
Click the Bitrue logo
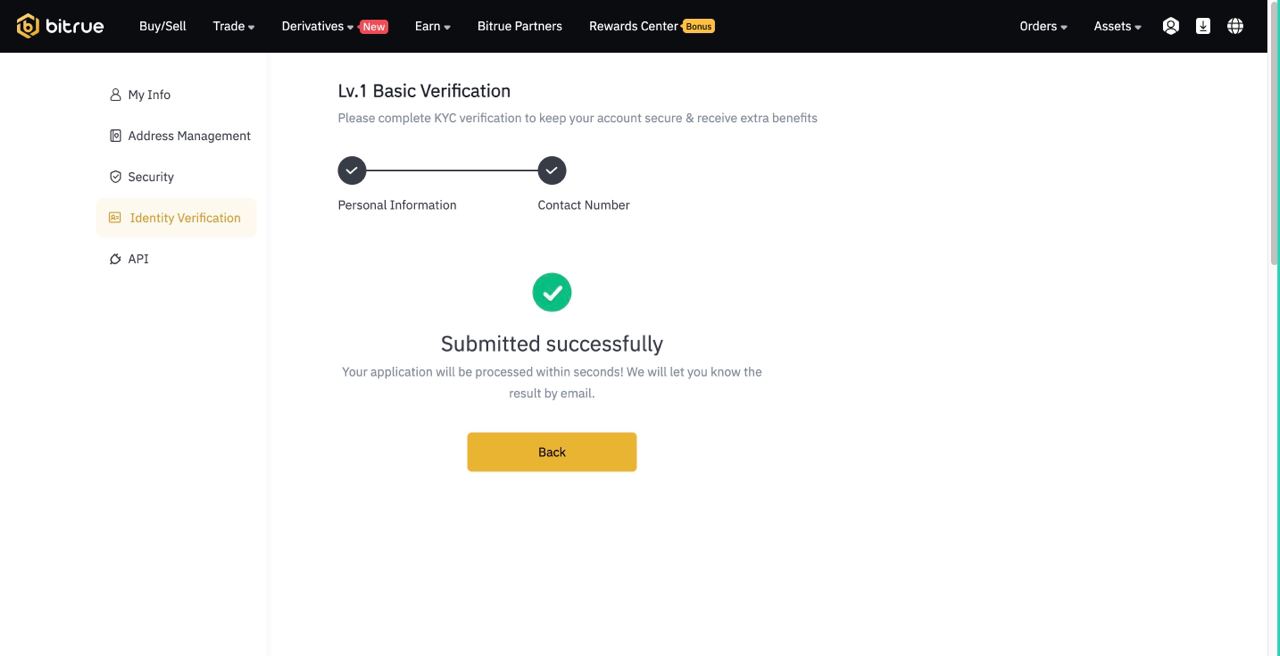pyautogui.click(x=60, y=26)
